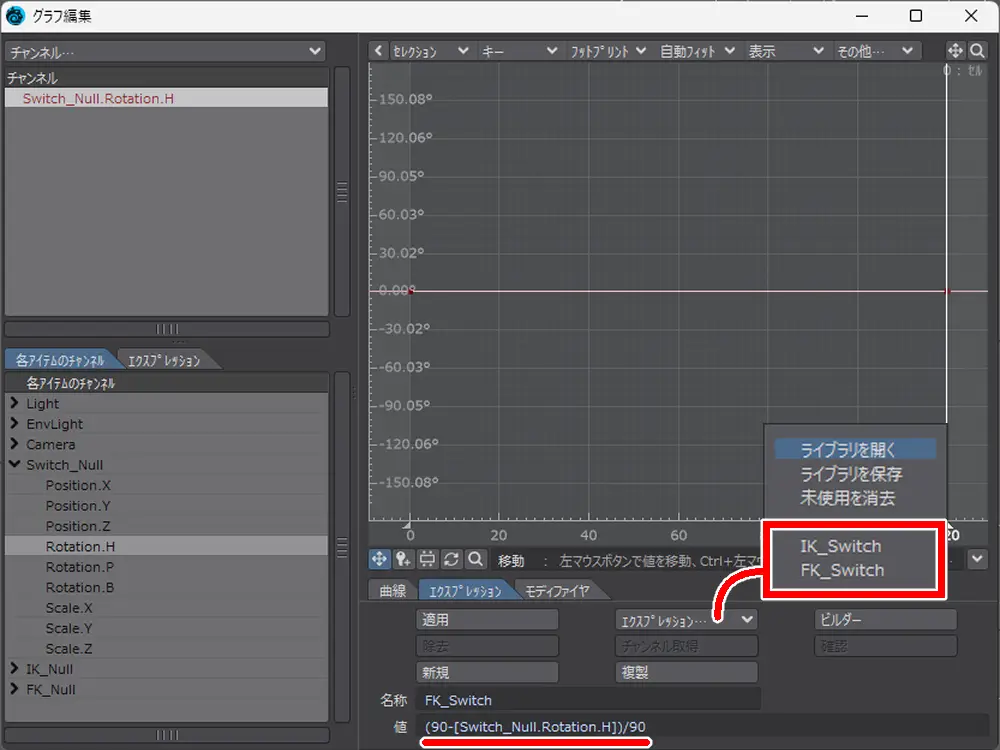
Task: Expand the IK_Null item
Action: (14, 669)
